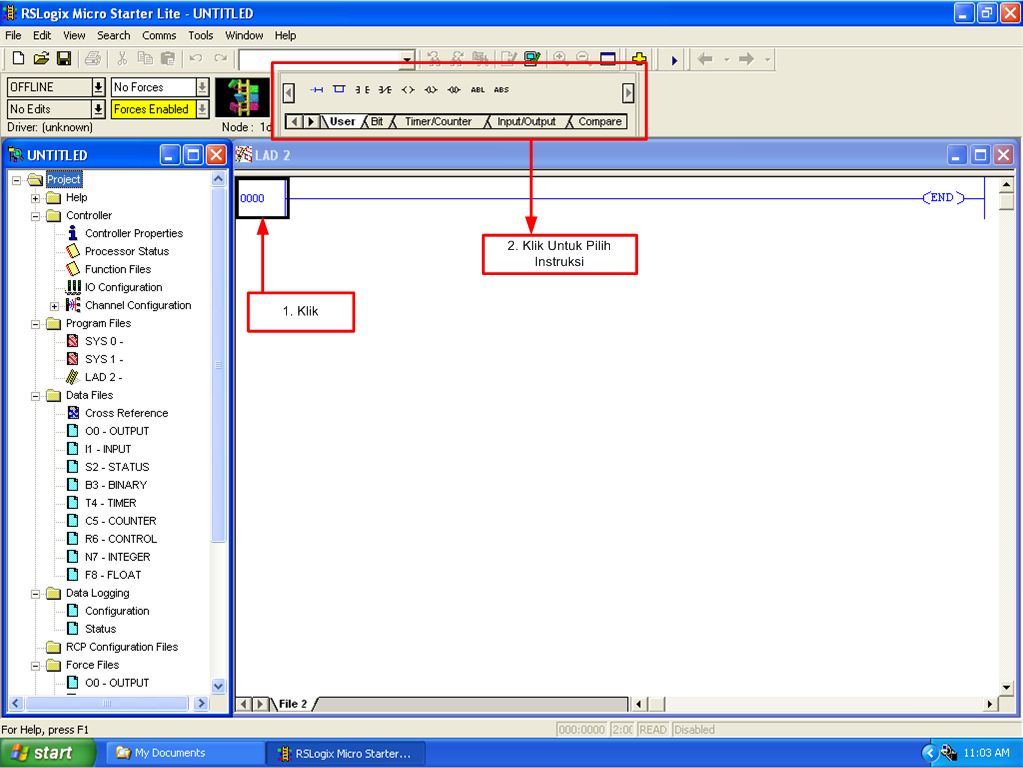The width and height of the screenshot is (1023, 768).
Task: Collapse the Project tree root
Action: coord(17,180)
